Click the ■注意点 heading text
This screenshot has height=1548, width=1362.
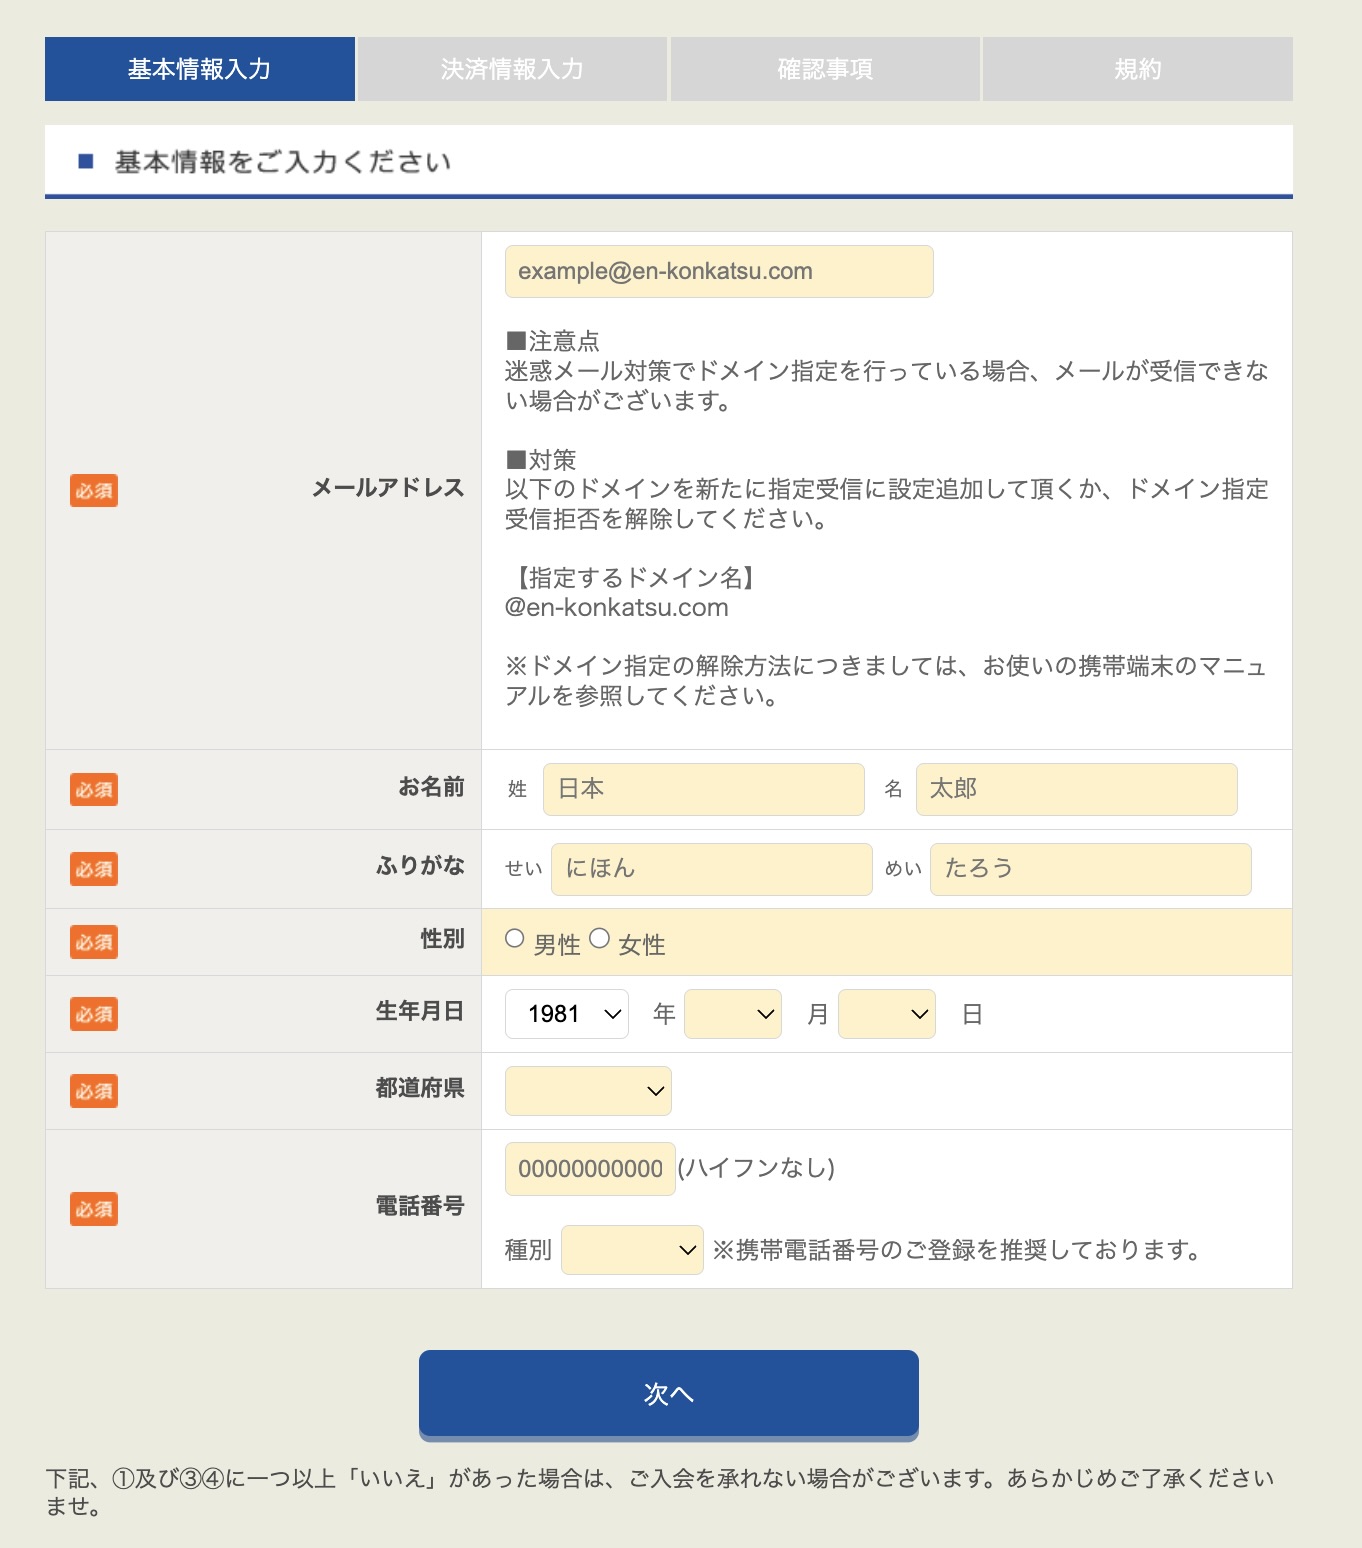pyautogui.click(x=552, y=342)
